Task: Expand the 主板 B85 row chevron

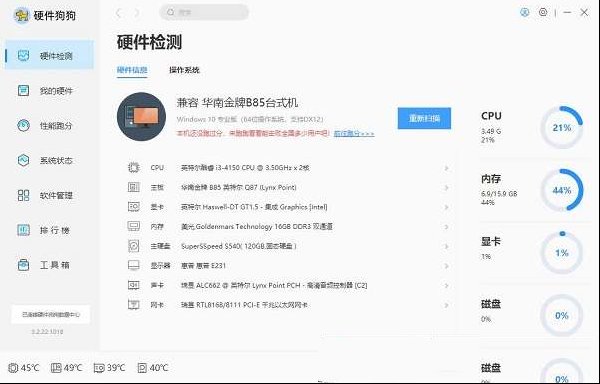Action: pos(446,188)
